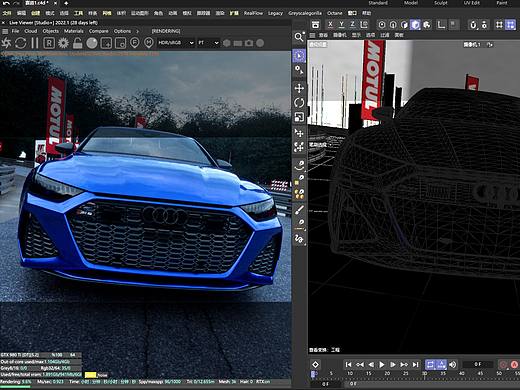Click current frame 0 F field

point(478,364)
